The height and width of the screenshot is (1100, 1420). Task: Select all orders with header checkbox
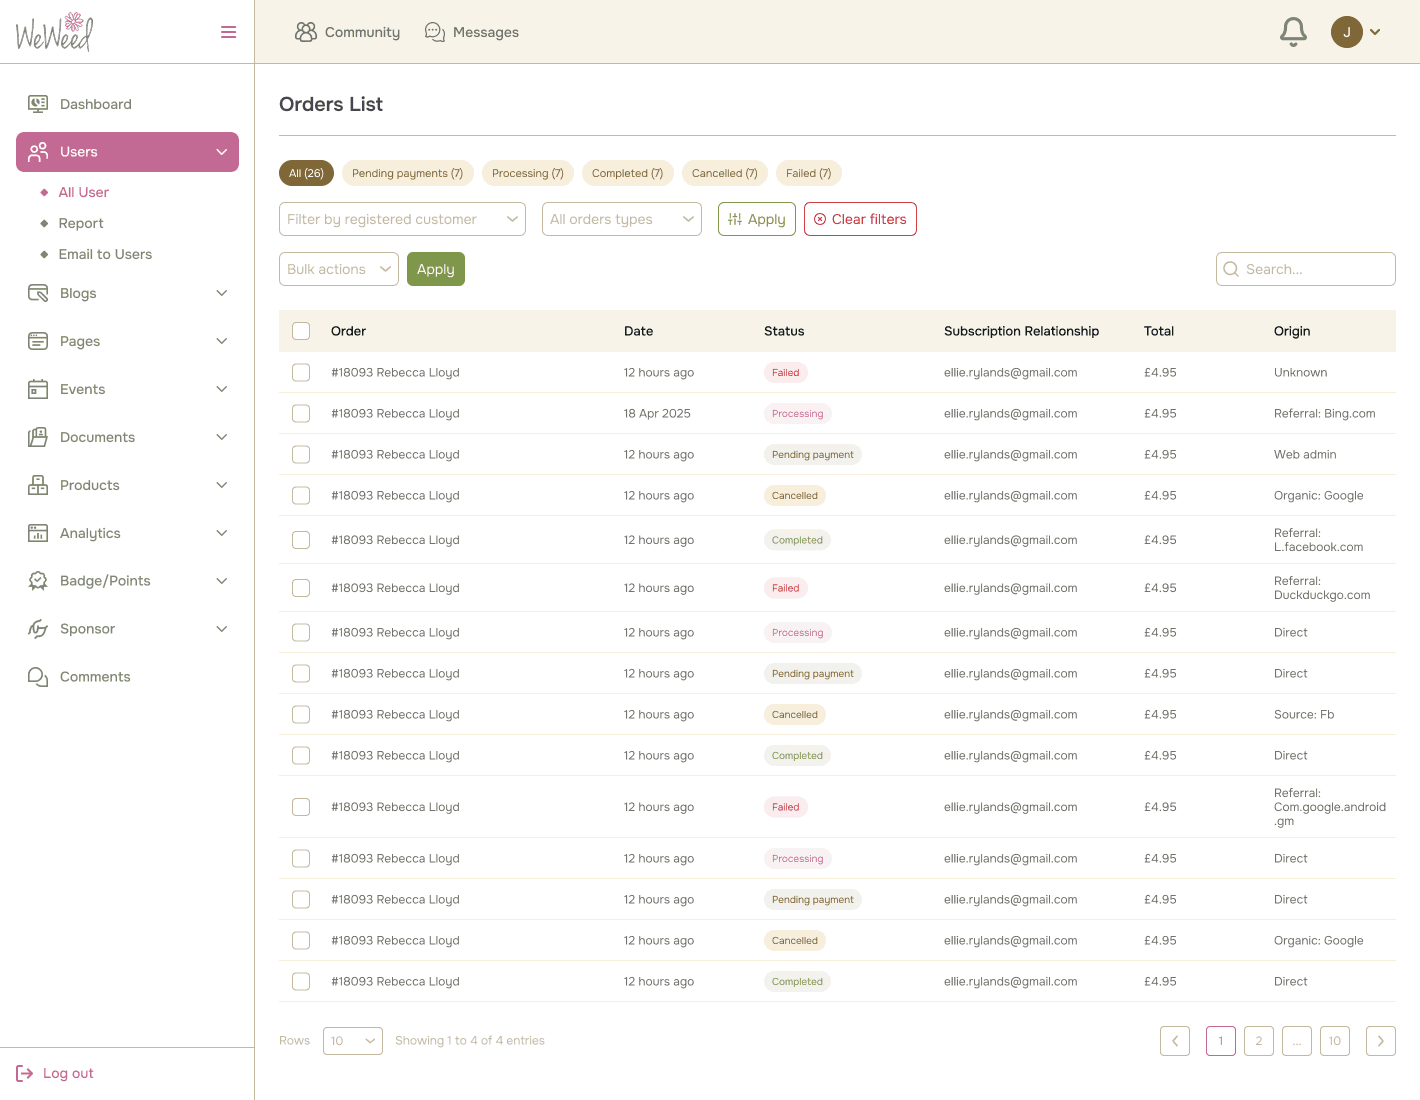(x=301, y=331)
